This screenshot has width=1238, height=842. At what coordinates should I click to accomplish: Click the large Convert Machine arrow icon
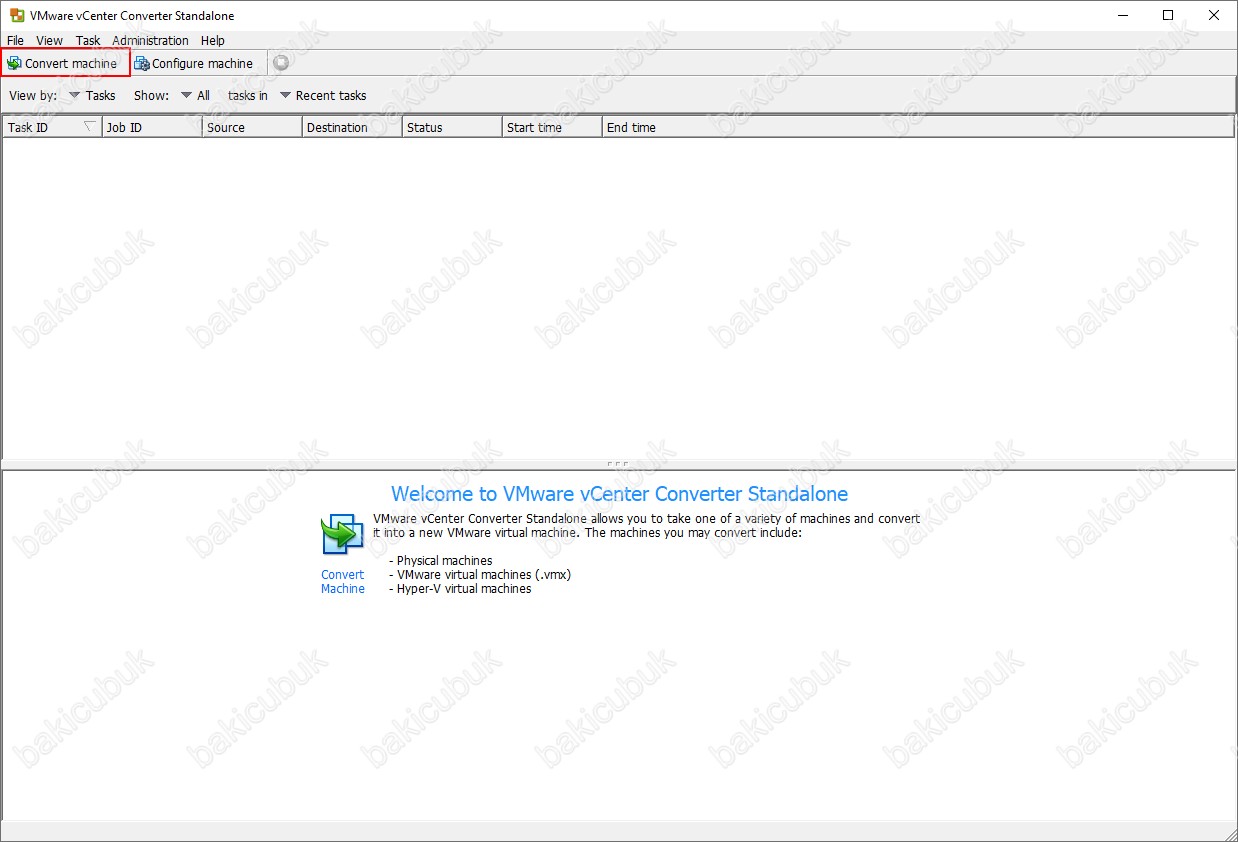343,534
